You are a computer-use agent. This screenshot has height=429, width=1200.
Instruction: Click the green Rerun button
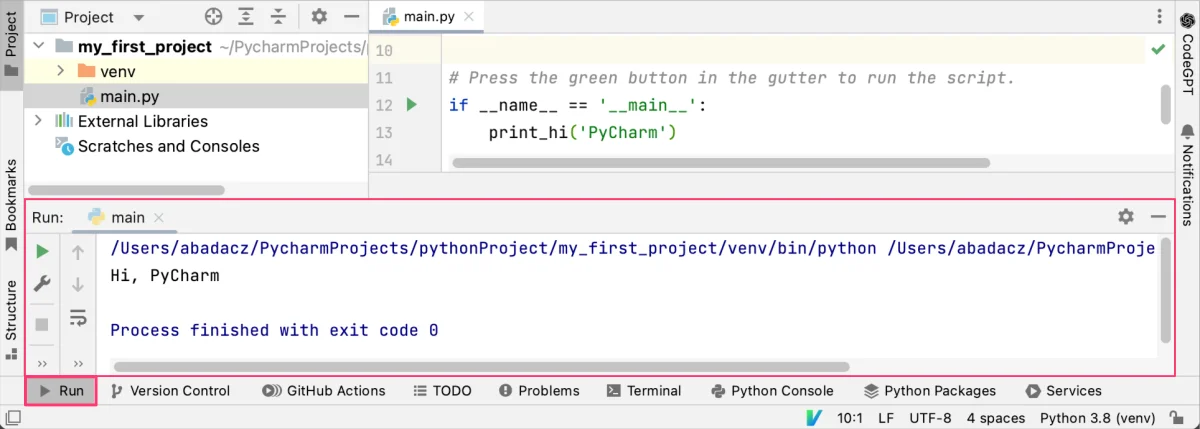[42, 252]
